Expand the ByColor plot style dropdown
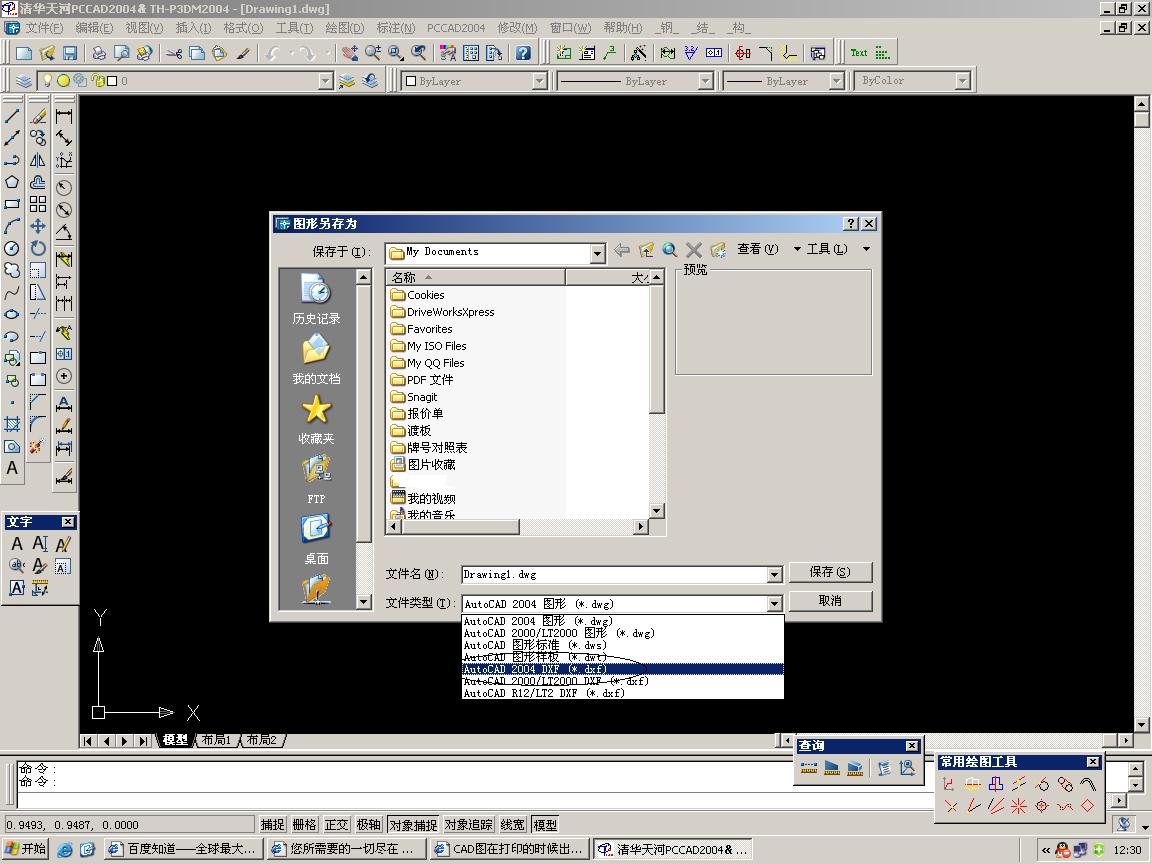The width and height of the screenshot is (1152, 864). (x=962, y=81)
